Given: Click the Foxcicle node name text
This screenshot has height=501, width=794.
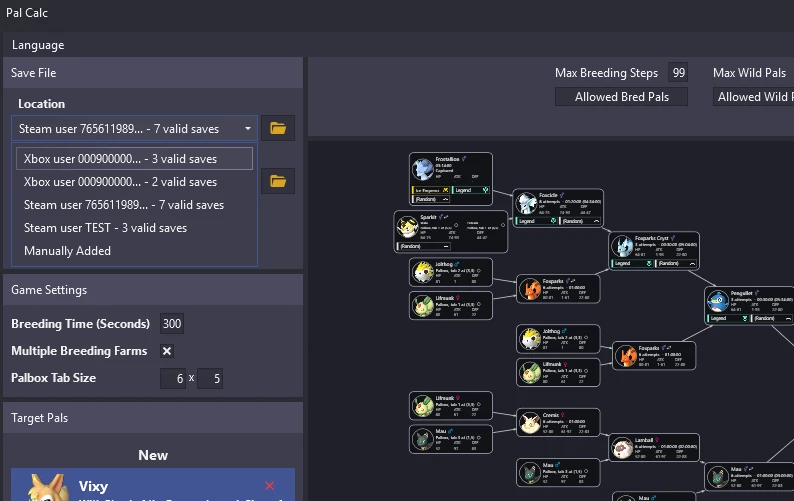Looking at the screenshot, I should click(x=548, y=195).
